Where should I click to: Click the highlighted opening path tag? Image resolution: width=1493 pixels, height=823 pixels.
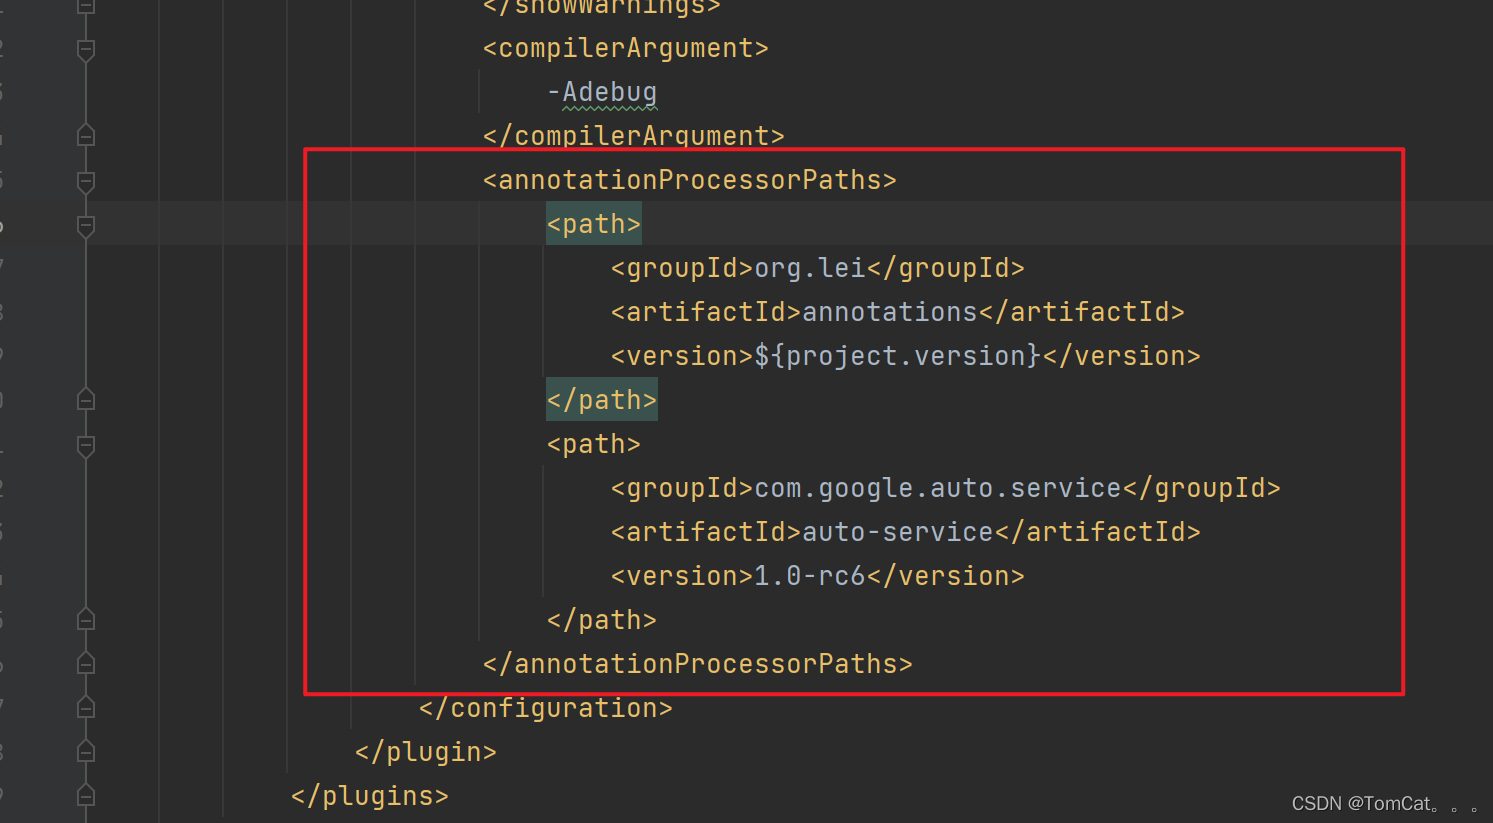pyautogui.click(x=594, y=224)
